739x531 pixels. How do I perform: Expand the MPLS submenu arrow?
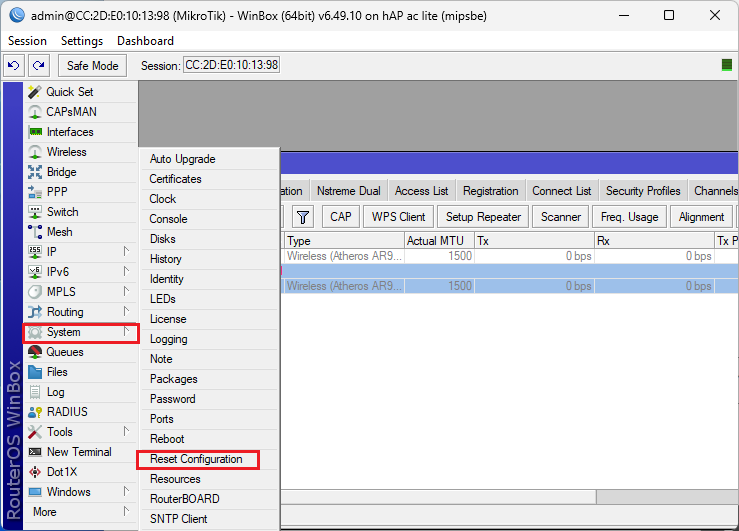point(126,291)
